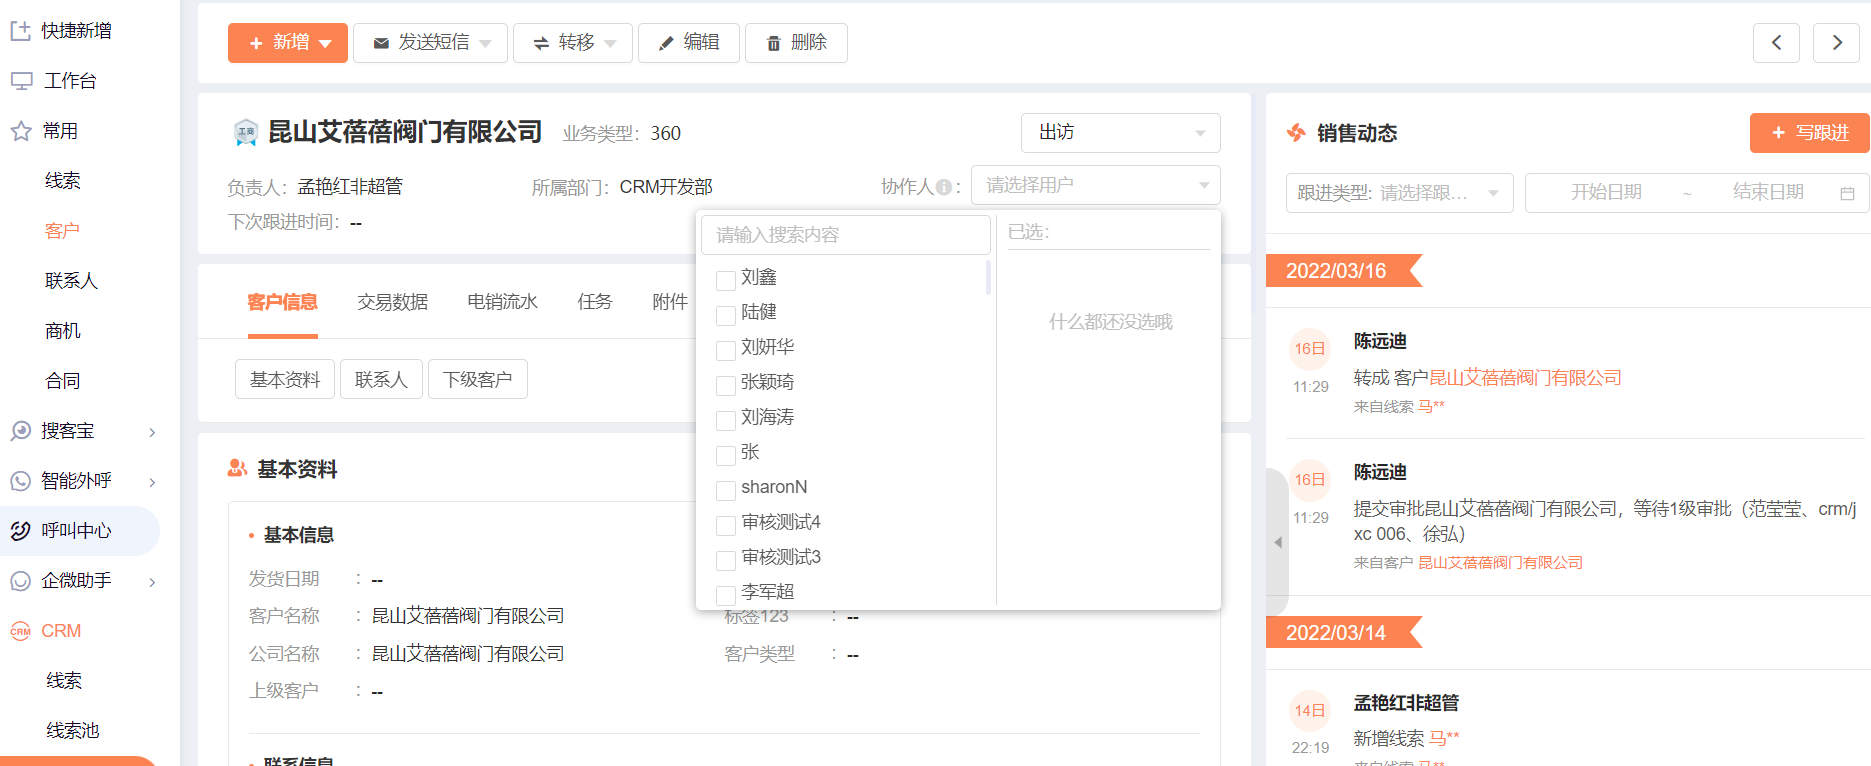Click the 写跟进 button
Viewport: 1871px width, 766px height.
point(1809,133)
